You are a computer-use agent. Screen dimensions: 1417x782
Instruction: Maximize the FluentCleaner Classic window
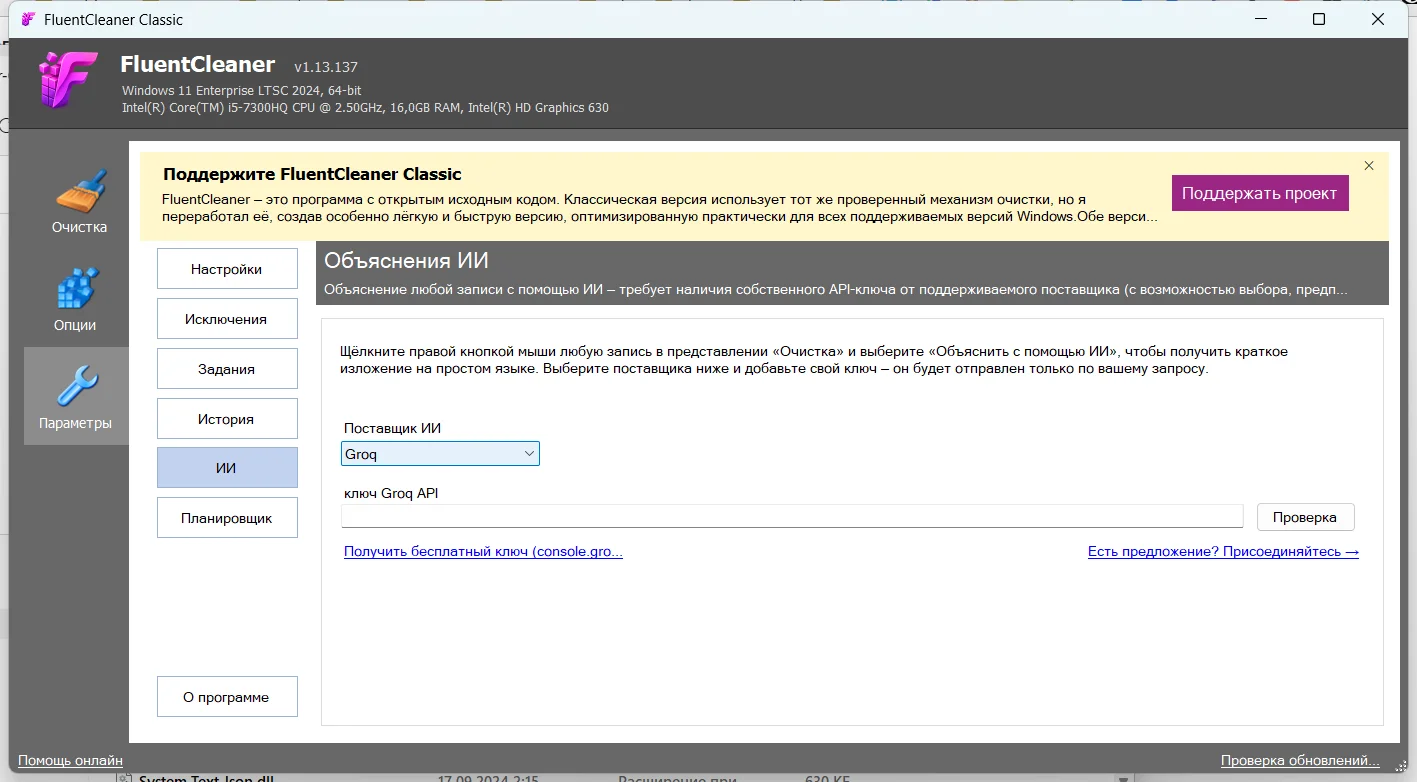tap(1319, 19)
